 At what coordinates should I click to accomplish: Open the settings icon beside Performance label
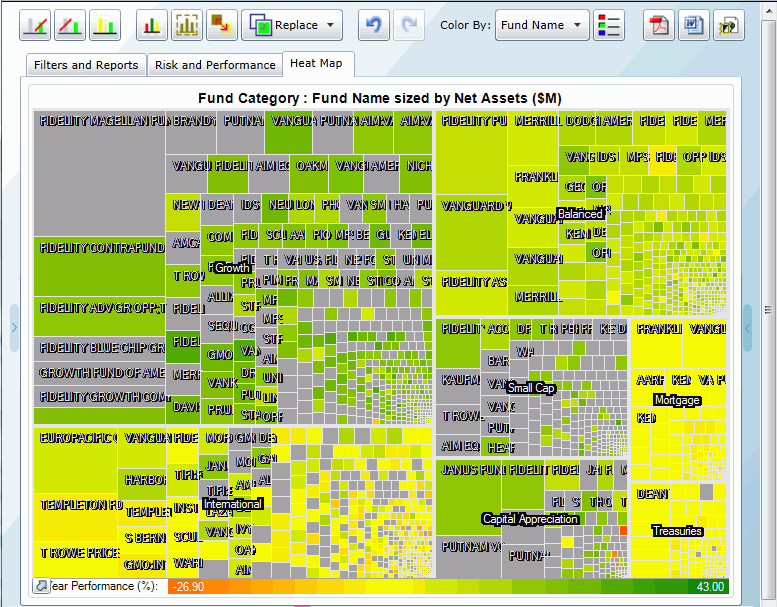pos(41,586)
